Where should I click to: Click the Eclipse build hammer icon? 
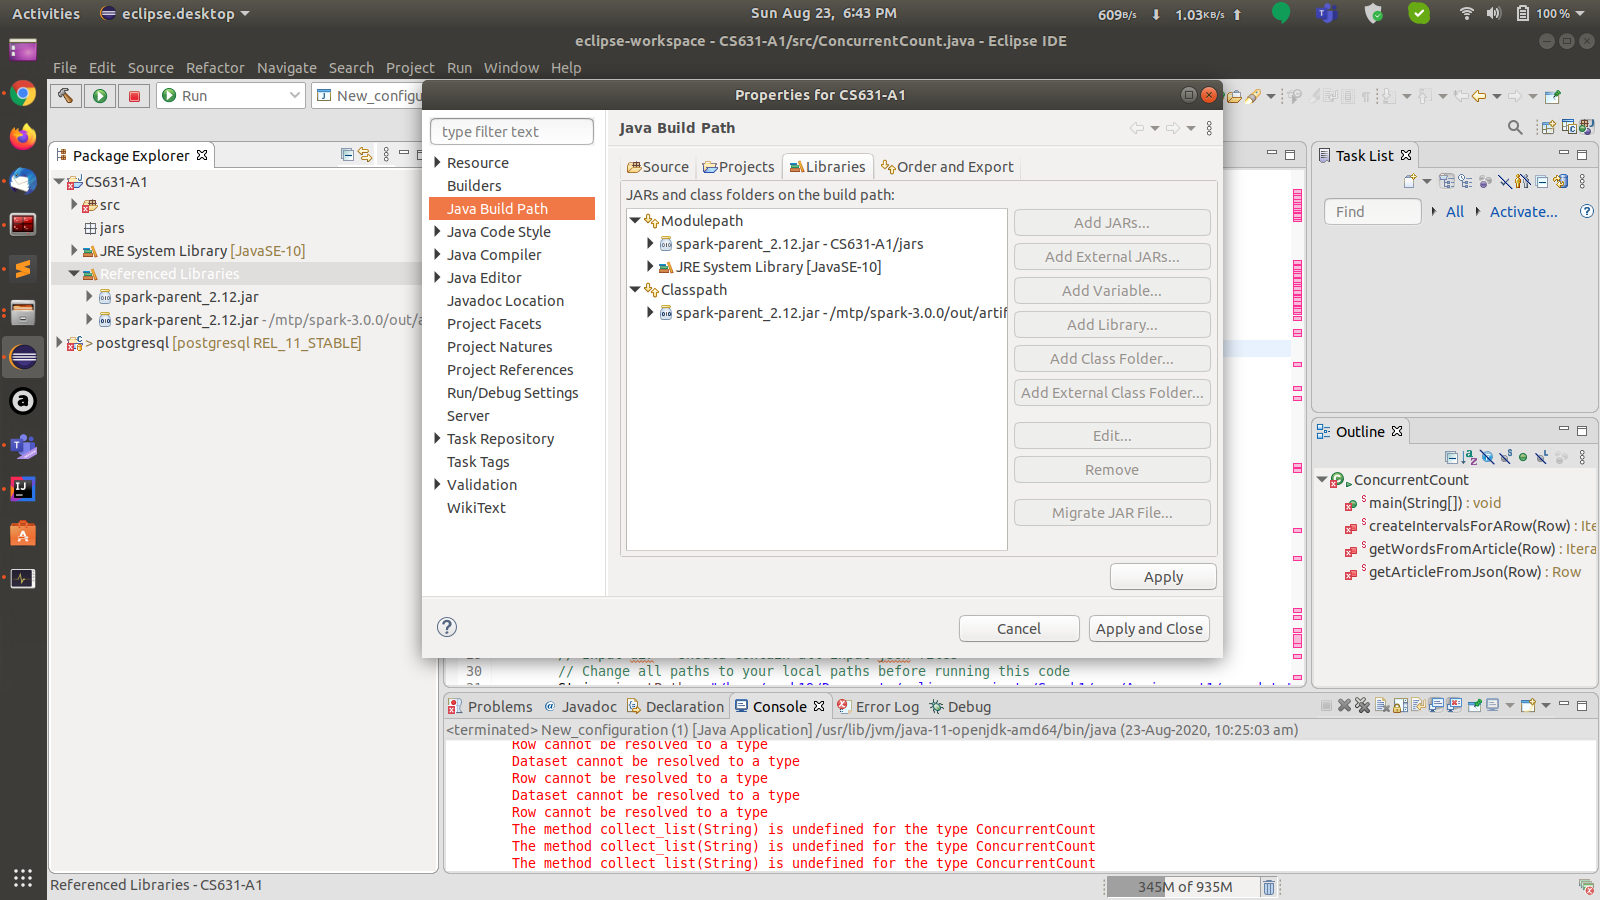click(65, 95)
